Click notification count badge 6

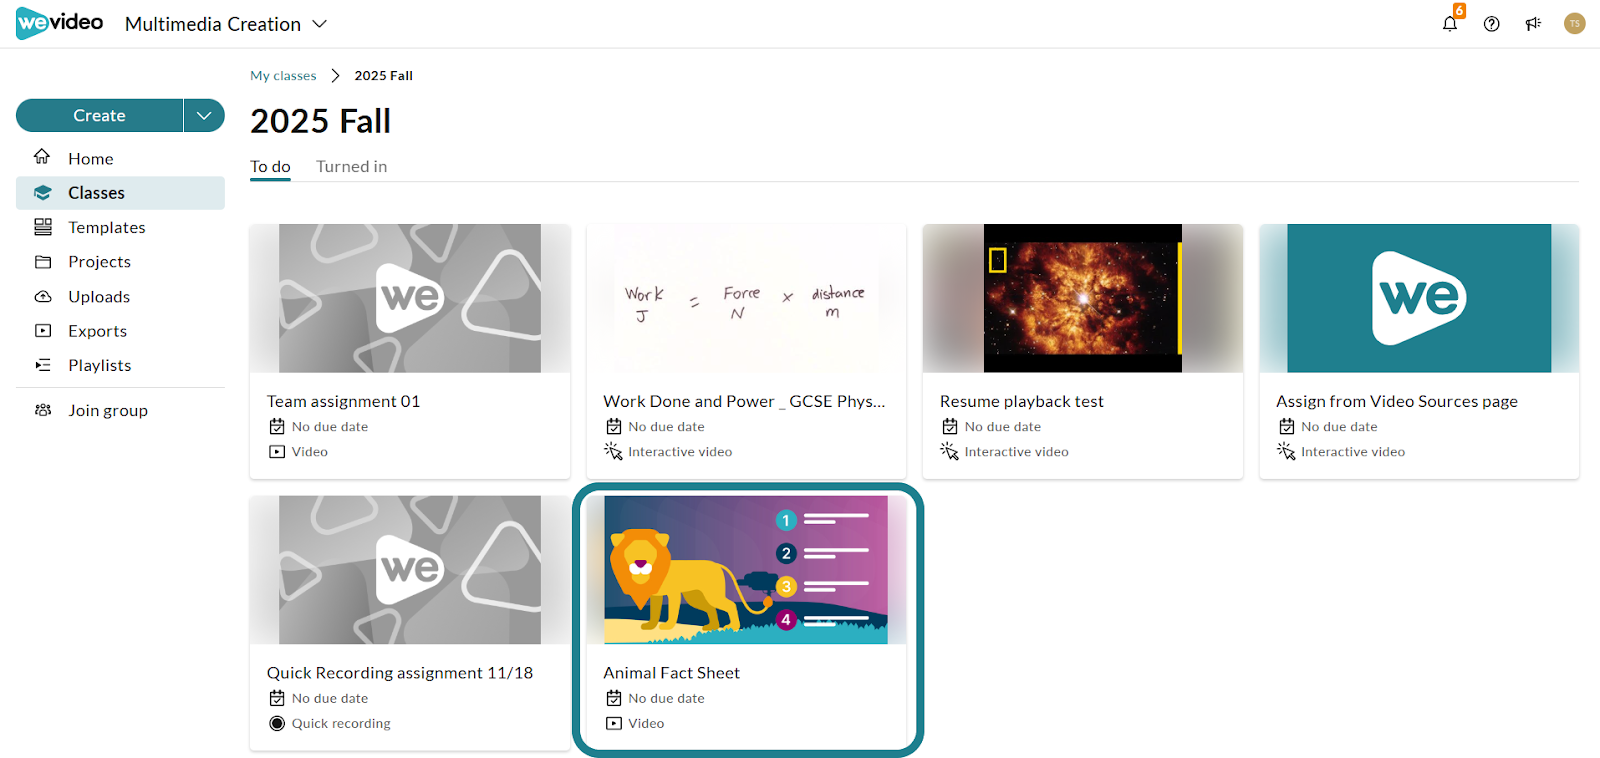1459,10
